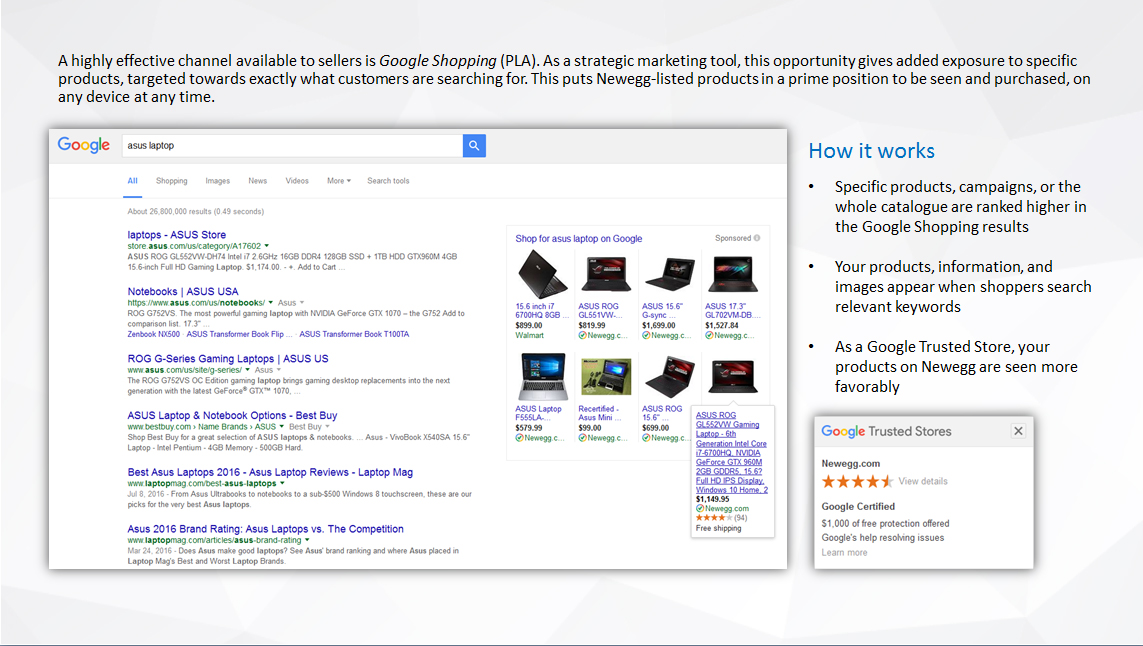Expand the store.asus.com URL dropdown arrow
Image resolution: width=1143 pixels, height=646 pixels.
click(x=267, y=246)
